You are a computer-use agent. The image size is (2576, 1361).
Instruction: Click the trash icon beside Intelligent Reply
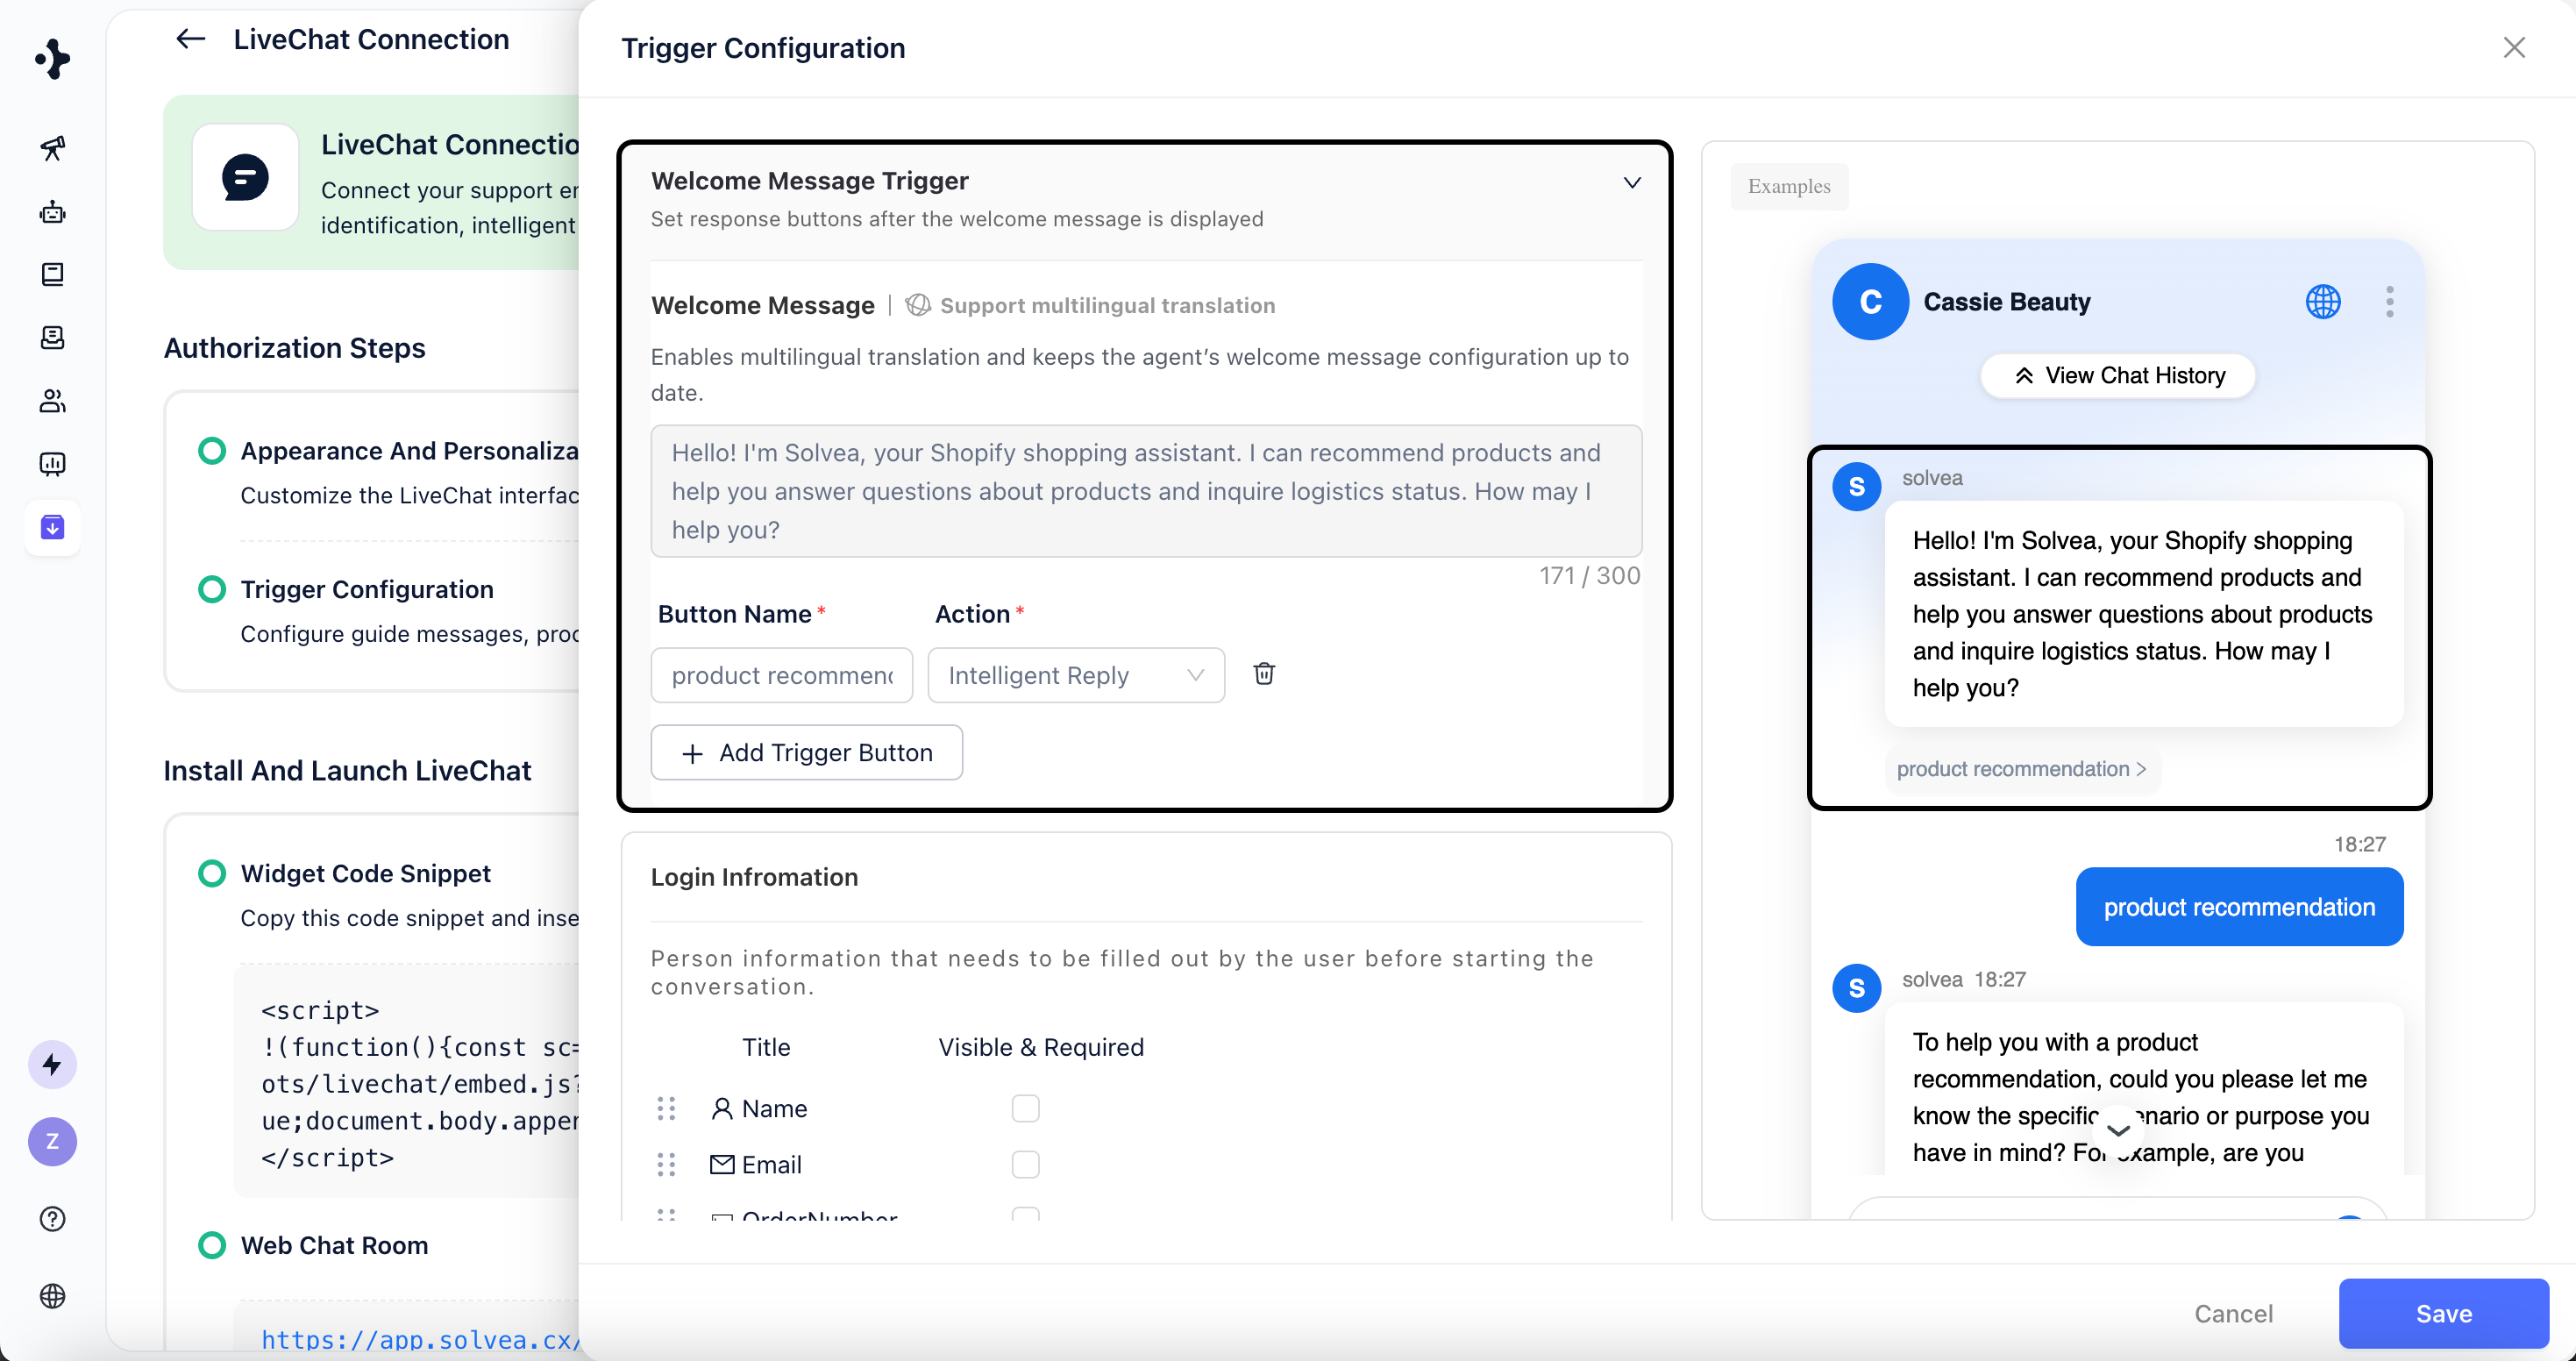[1264, 674]
